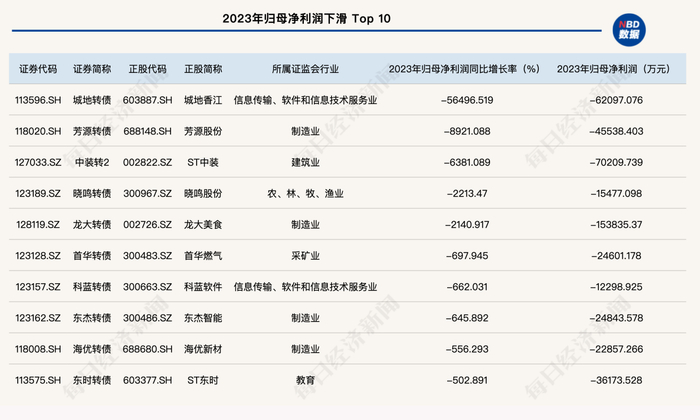Click the industry cell 采矿业
Screen dimensions: 700x420
click(305, 256)
